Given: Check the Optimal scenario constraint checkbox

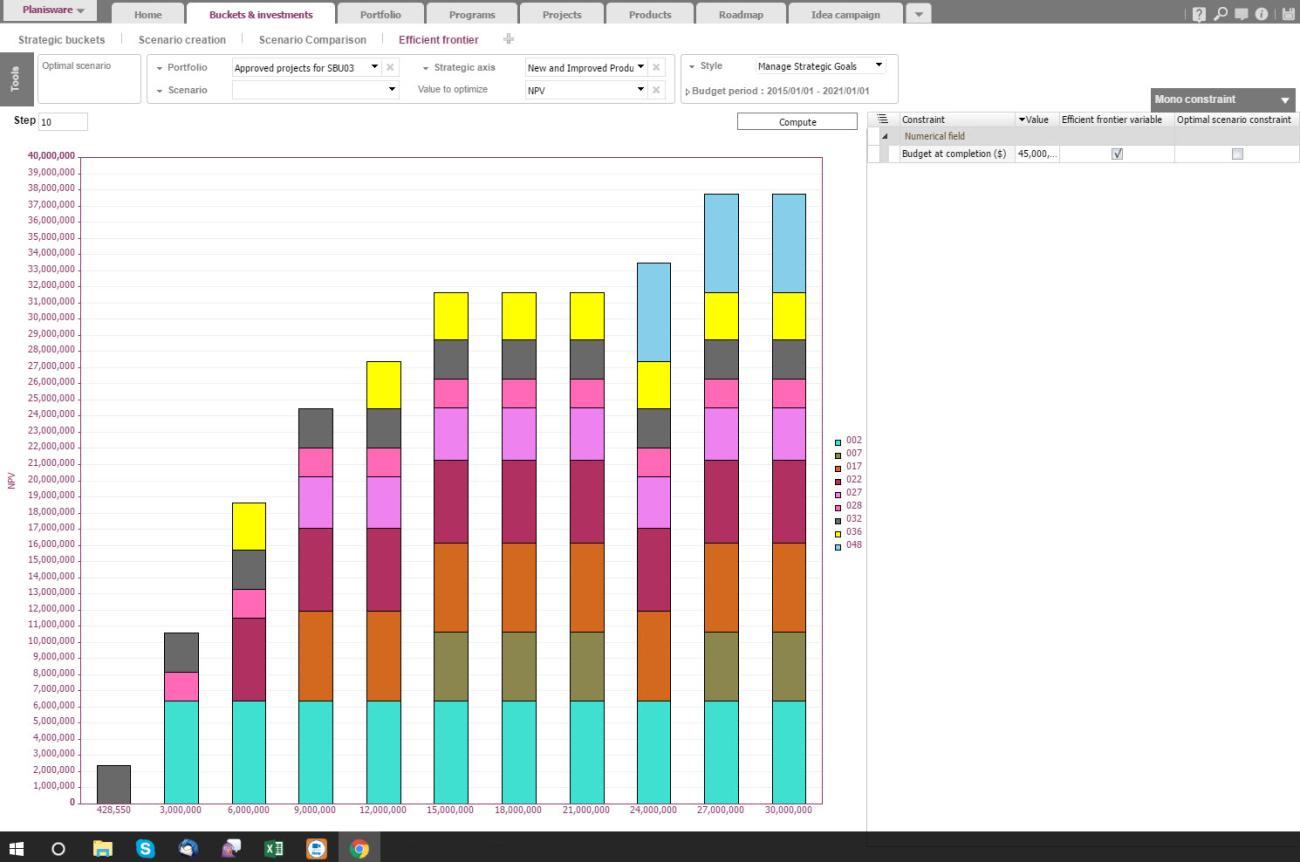Looking at the screenshot, I should pyautogui.click(x=1237, y=154).
